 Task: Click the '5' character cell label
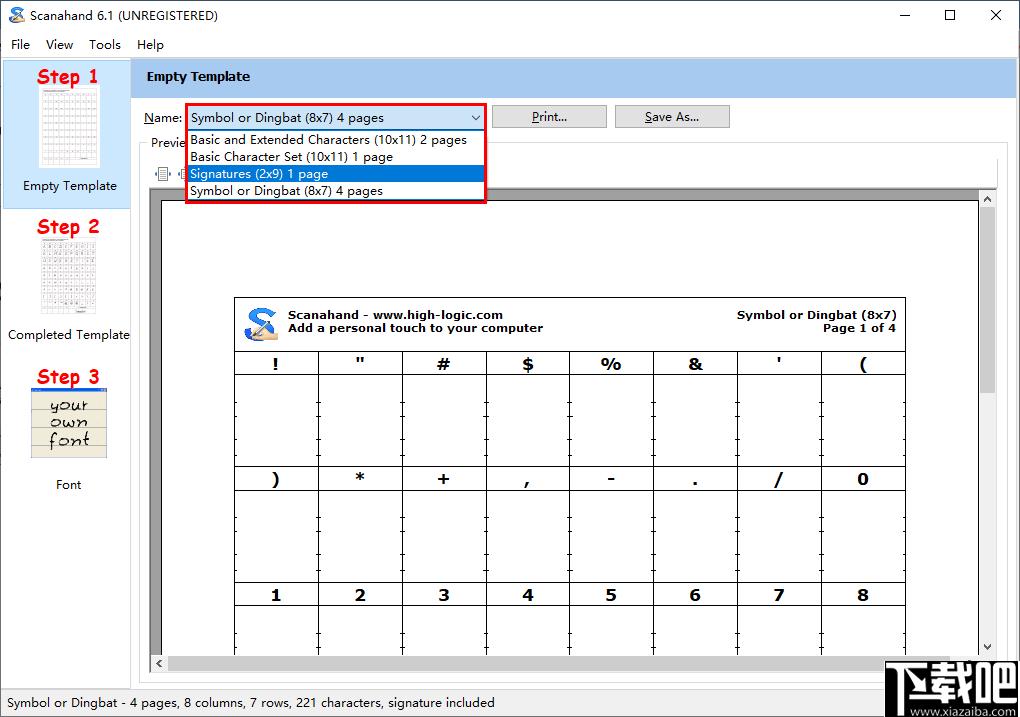coord(611,595)
